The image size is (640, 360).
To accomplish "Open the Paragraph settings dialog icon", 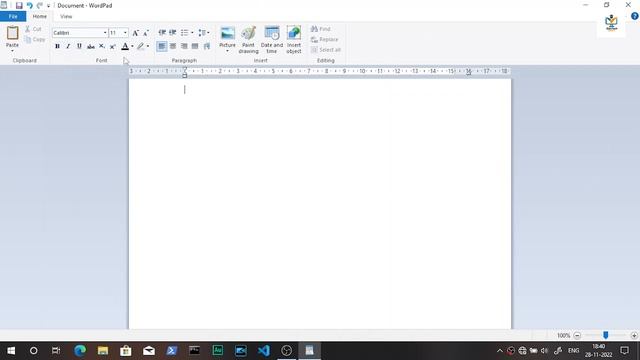I will (x=207, y=46).
